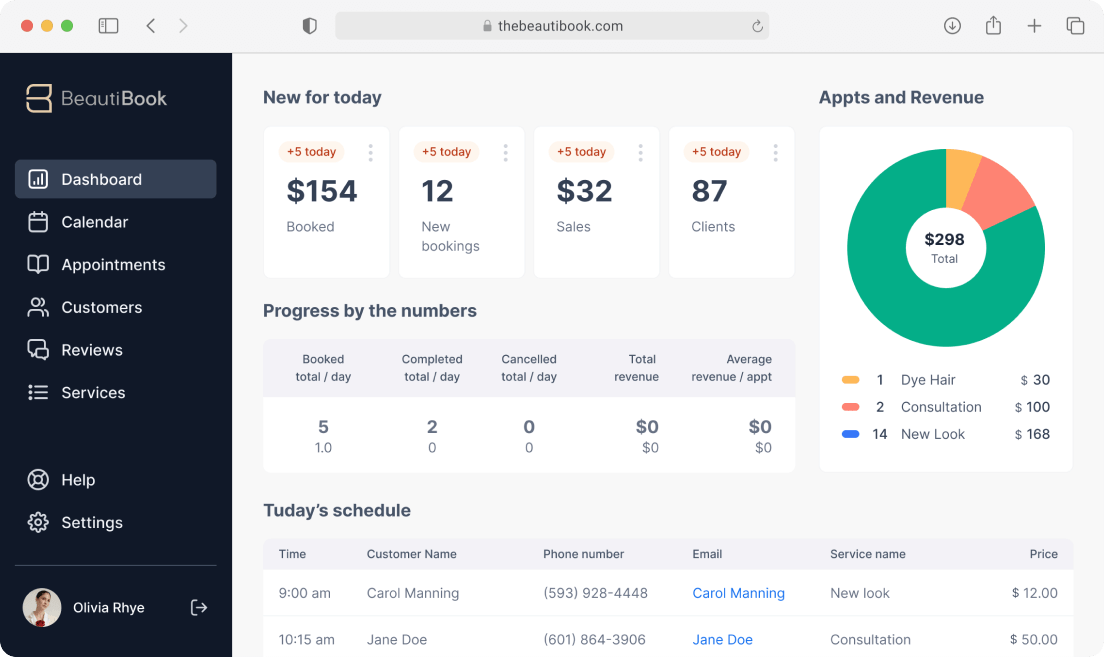Open the Safari share icon
This screenshot has height=657, width=1104.
pyautogui.click(x=993, y=25)
